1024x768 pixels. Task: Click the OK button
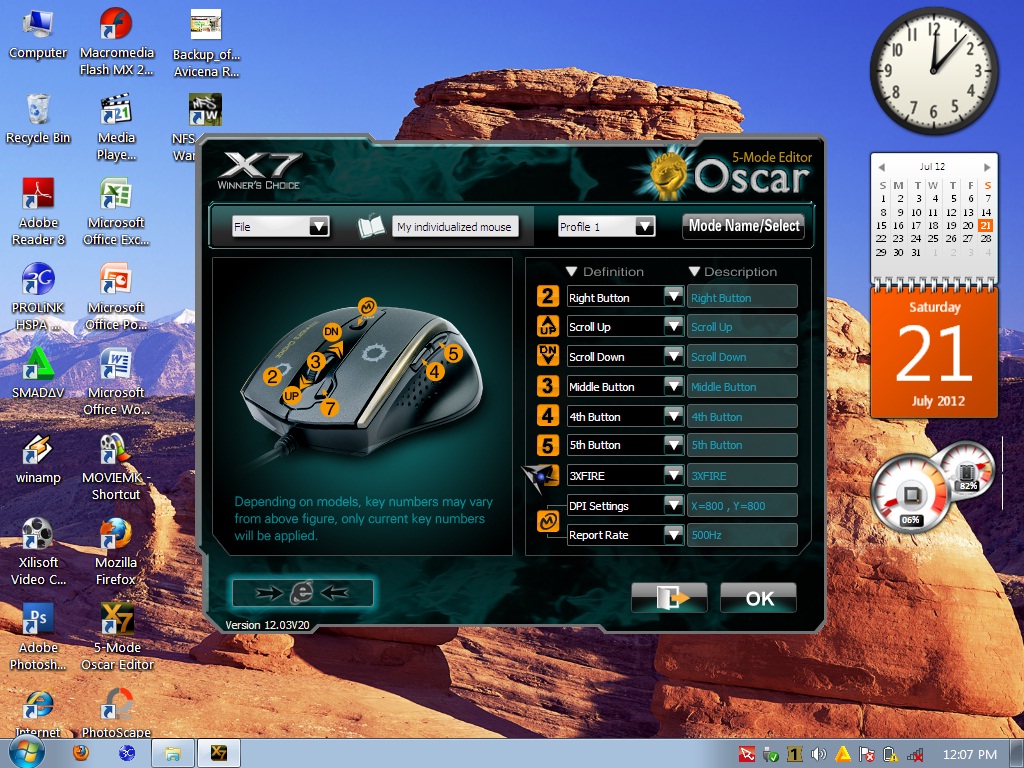759,598
